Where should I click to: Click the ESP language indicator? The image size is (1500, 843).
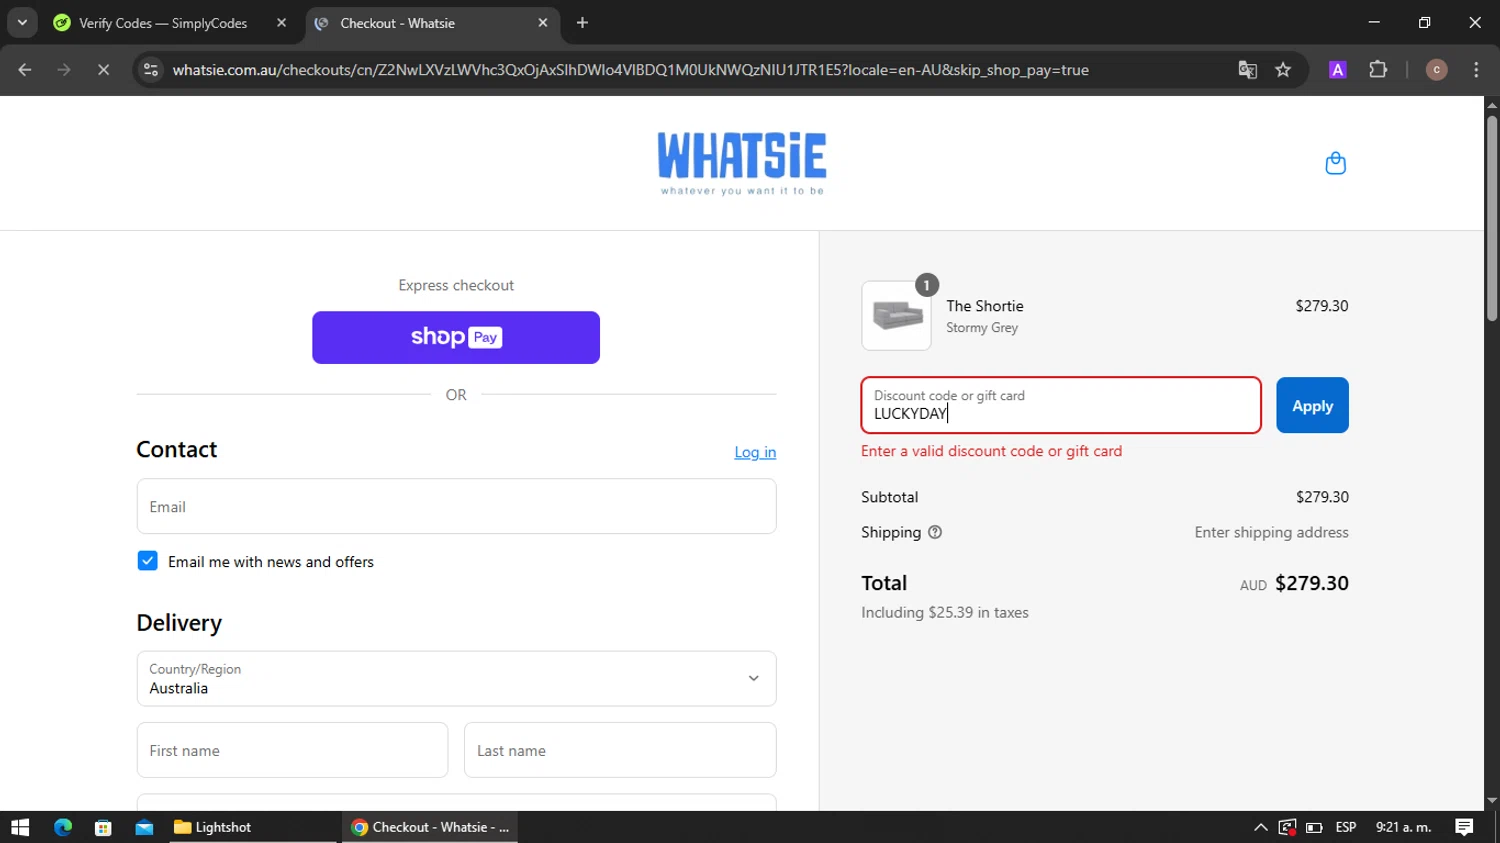tap(1346, 827)
